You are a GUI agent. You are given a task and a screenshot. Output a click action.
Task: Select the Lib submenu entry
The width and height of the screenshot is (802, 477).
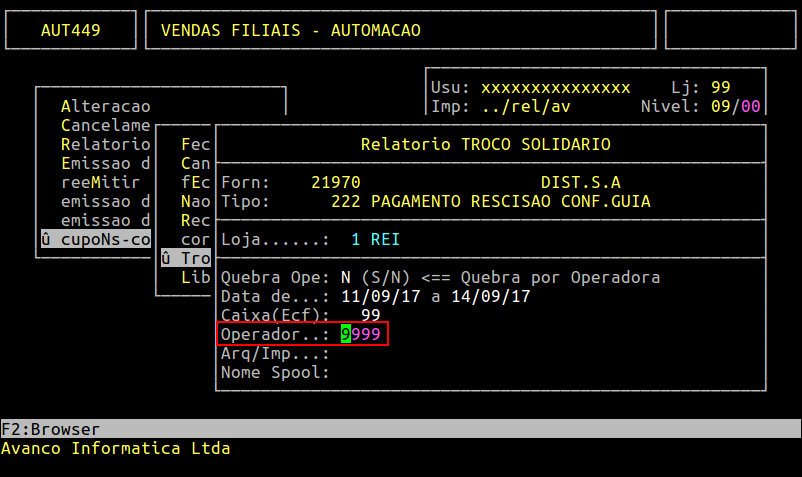195,277
